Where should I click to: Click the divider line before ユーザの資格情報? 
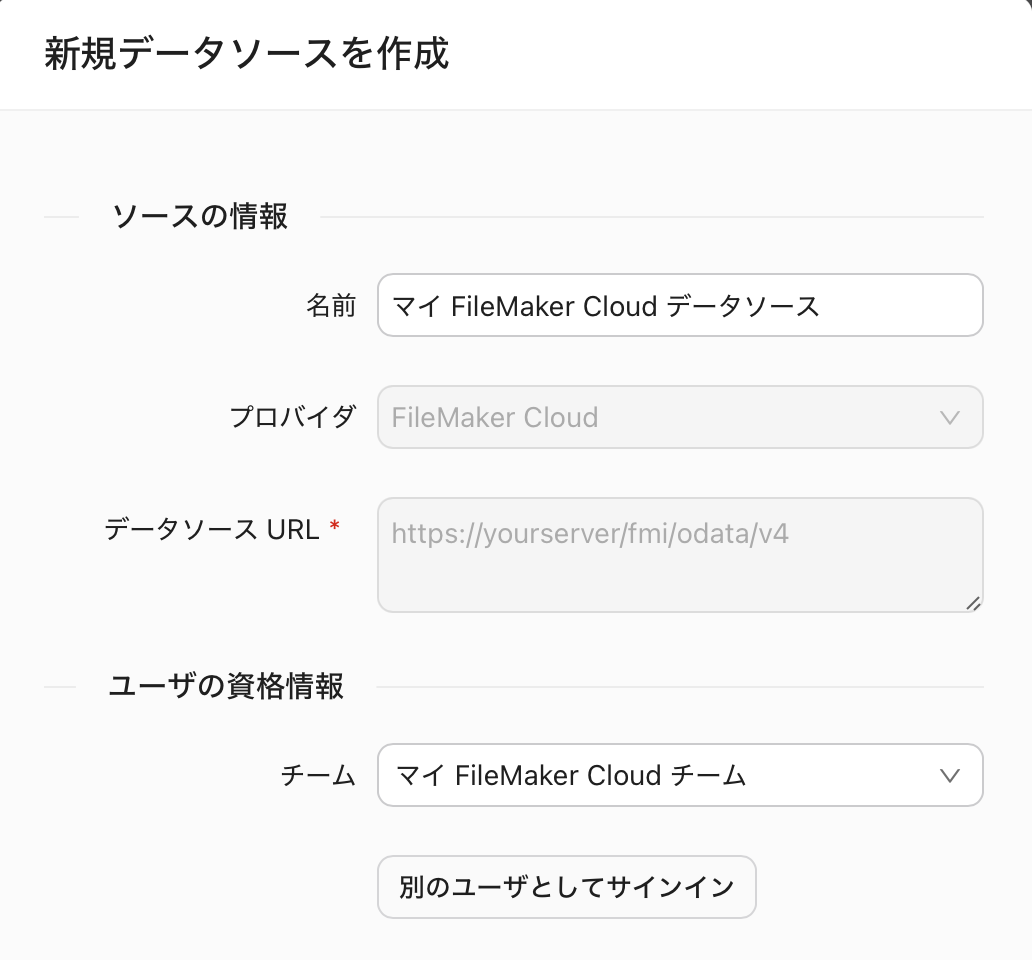(65, 687)
